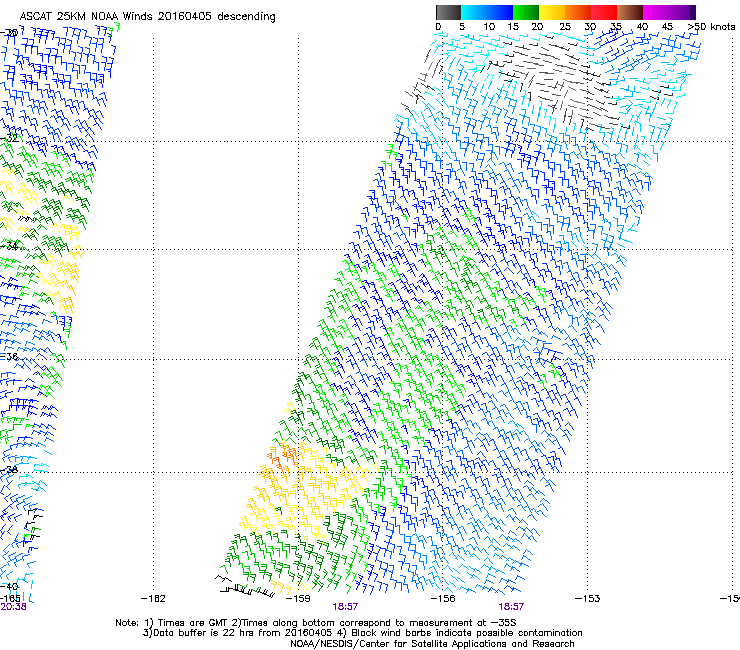Select the cyan-blue 5-15 knots color segment
The width and height of the screenshot is (740, 650).
click(x=487, y=12)
